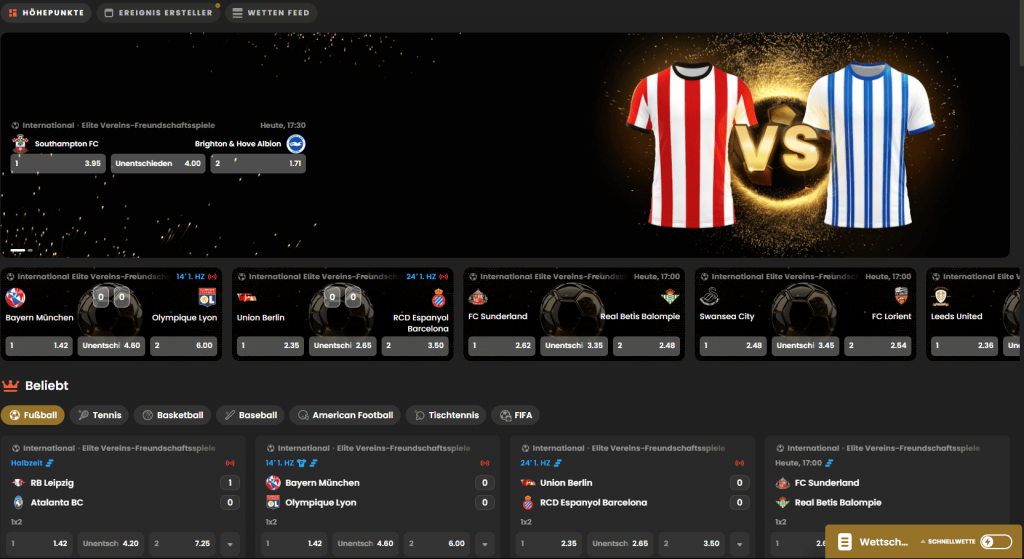Bet FC Sunderland 2.62 in top card

[502, 345]
